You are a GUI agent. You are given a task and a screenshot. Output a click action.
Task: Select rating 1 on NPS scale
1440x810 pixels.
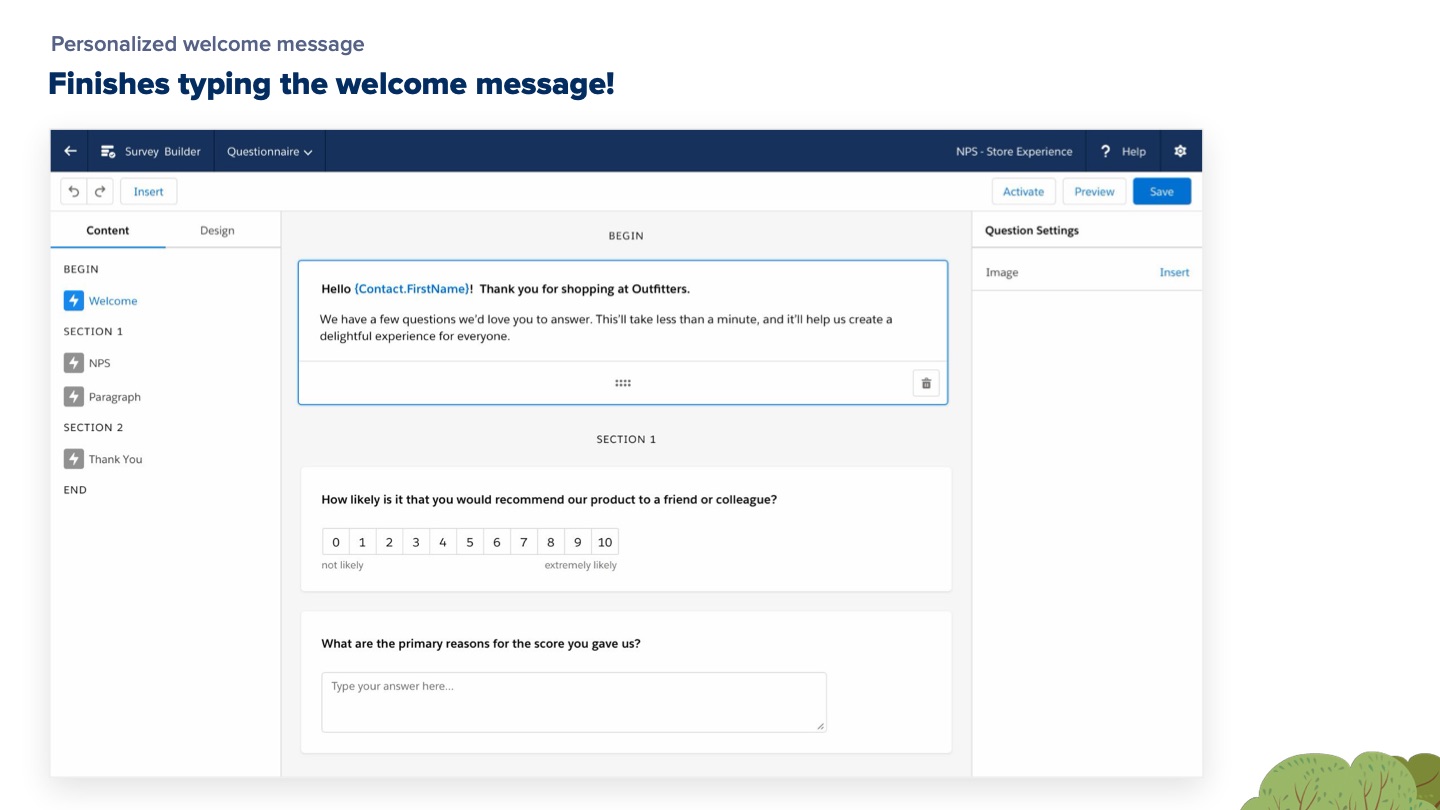(x=363, y=542)
